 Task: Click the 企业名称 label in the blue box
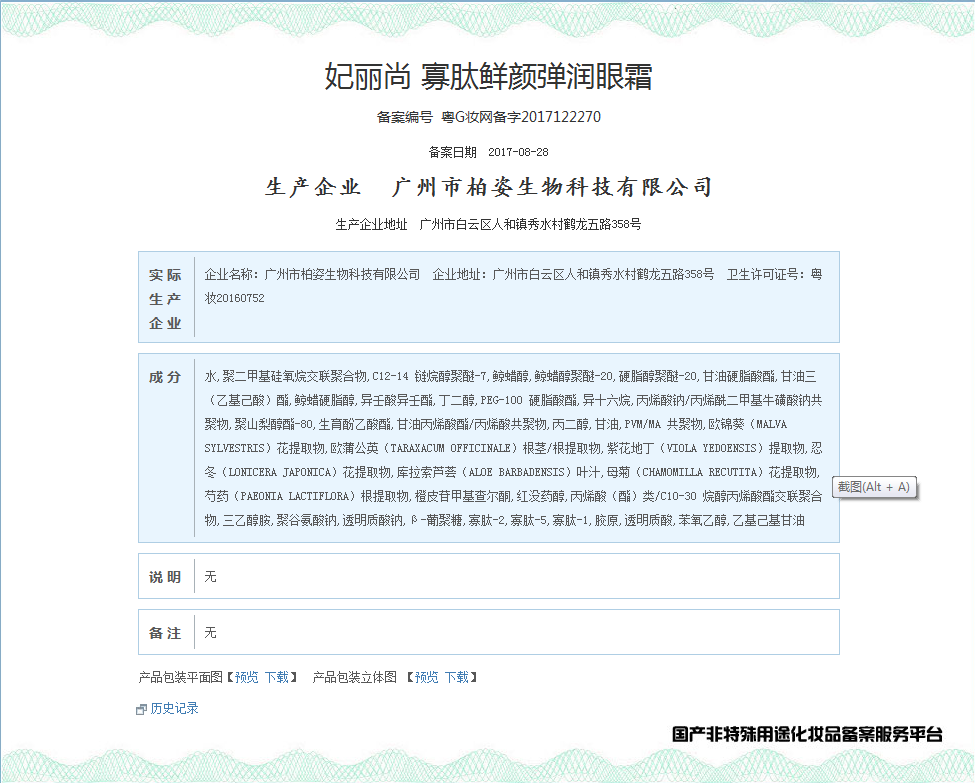pyautogui.click(x=228, y=274)
